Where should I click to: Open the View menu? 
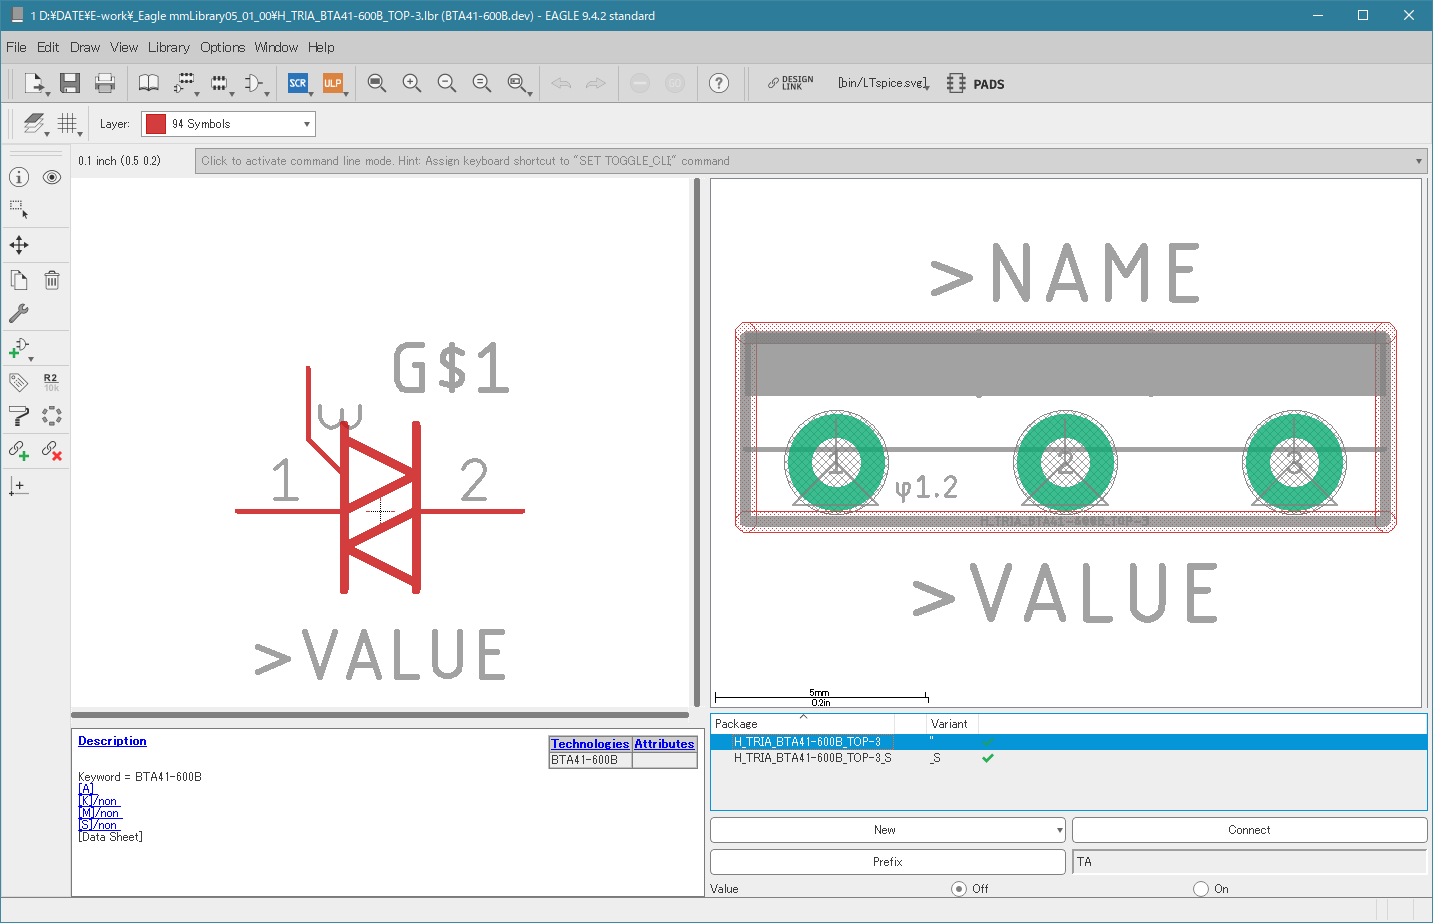tap(124, 47)
